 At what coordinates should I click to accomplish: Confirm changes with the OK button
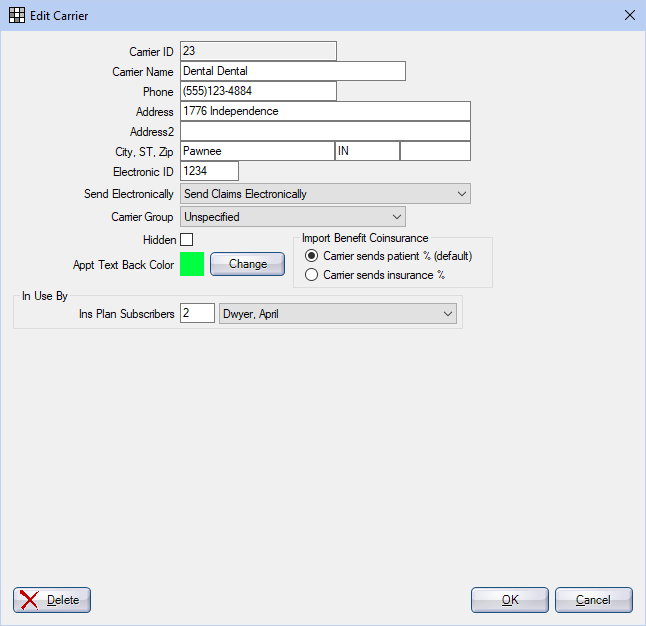click(x=510, y=600)
